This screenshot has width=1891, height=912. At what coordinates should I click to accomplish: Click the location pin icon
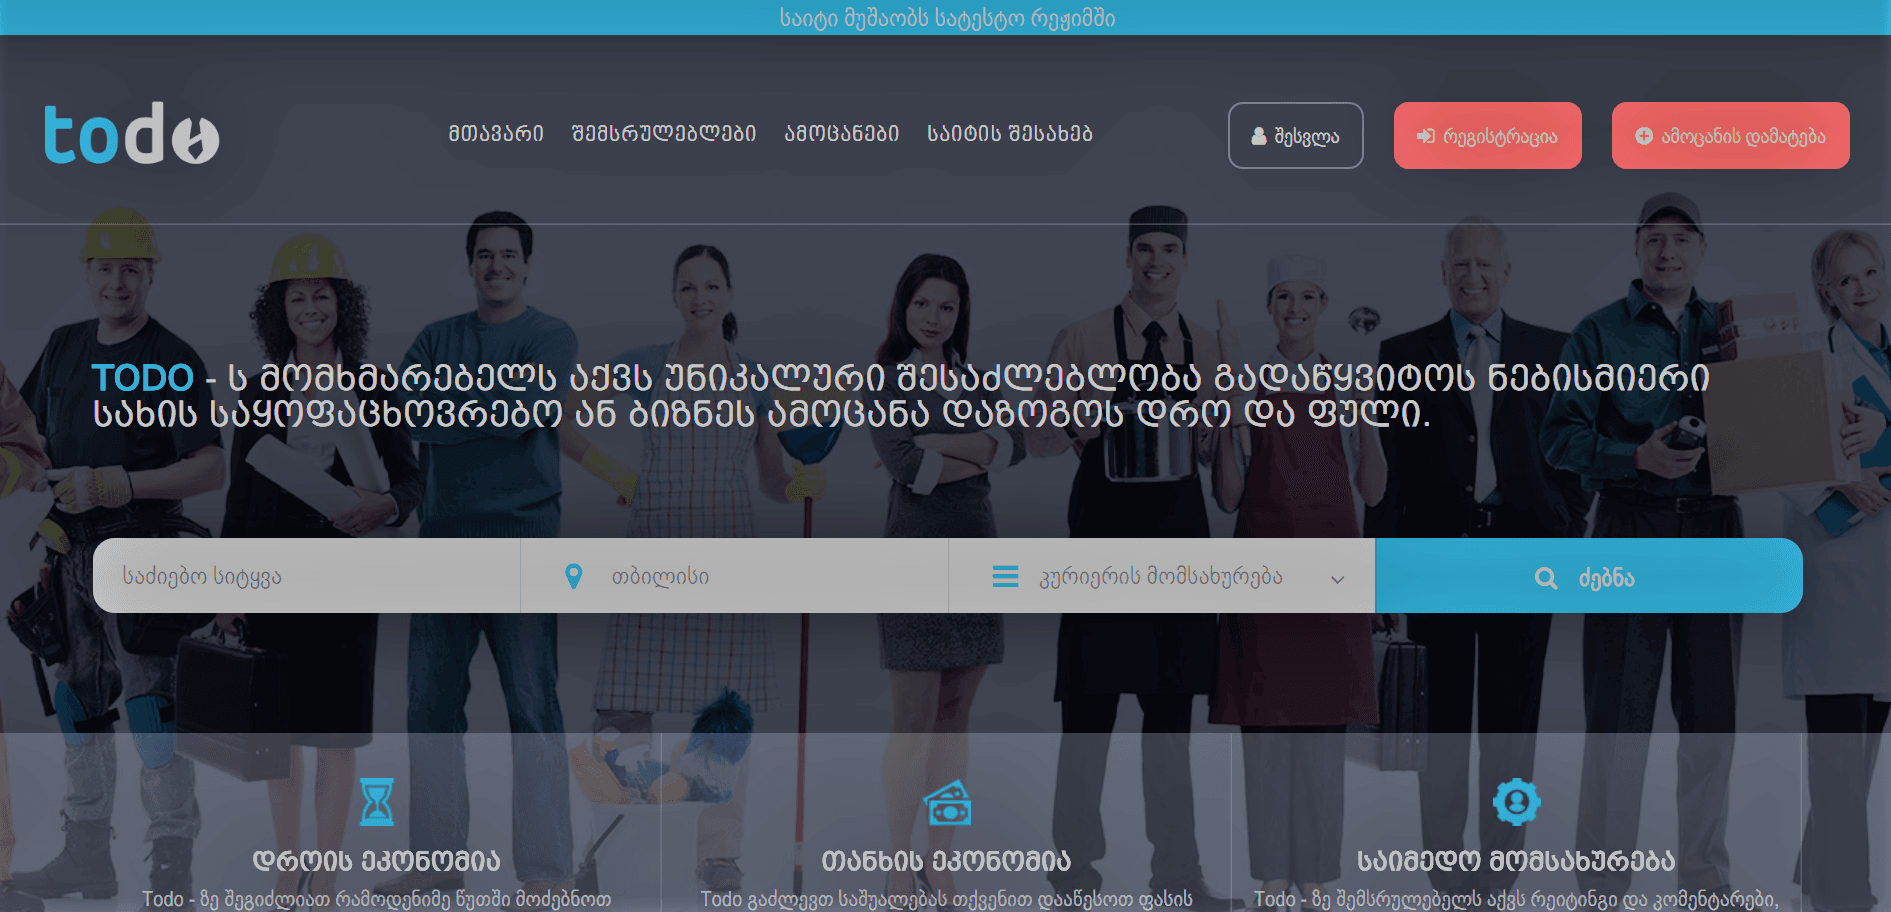(573, 576)
